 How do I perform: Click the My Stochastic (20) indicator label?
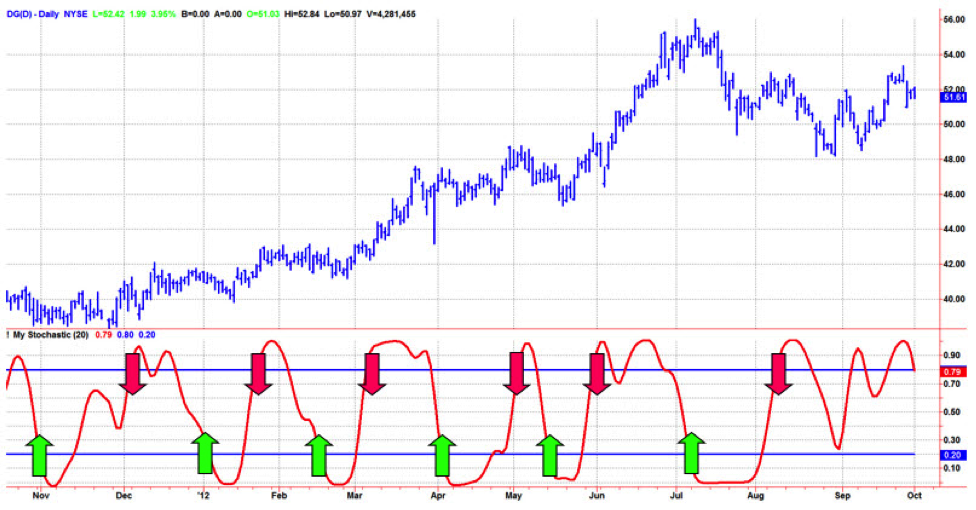click(x=50, y=335)
